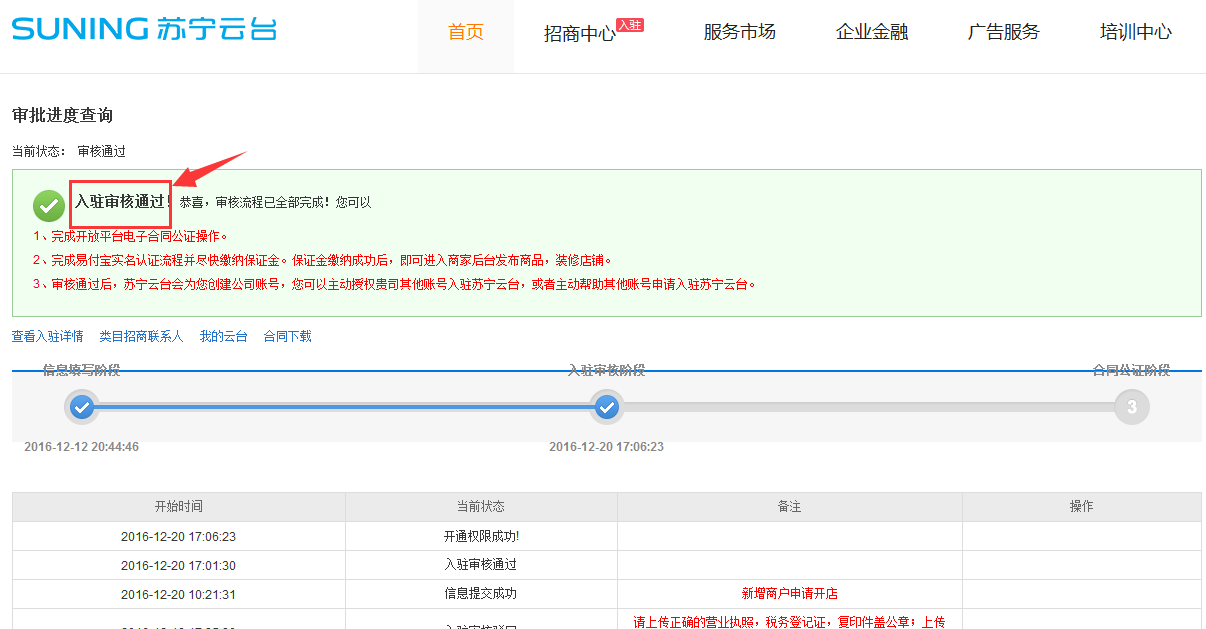Select 广告服务 in the top navigation
This screenshot has width=1206, height=629.
click(x=1004, y=32)
